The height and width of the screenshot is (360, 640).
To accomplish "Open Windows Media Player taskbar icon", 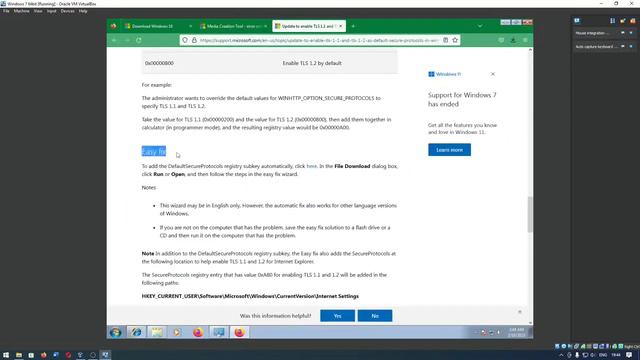I will point(177,332).
